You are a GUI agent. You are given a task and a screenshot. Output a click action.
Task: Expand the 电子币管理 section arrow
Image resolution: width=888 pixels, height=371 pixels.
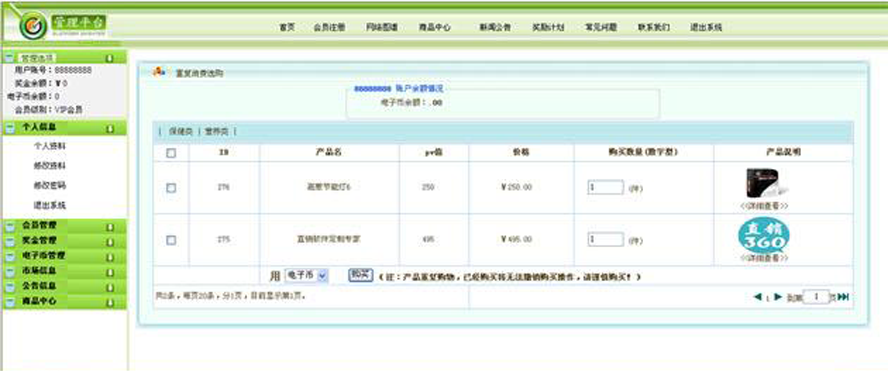(110, 257)
